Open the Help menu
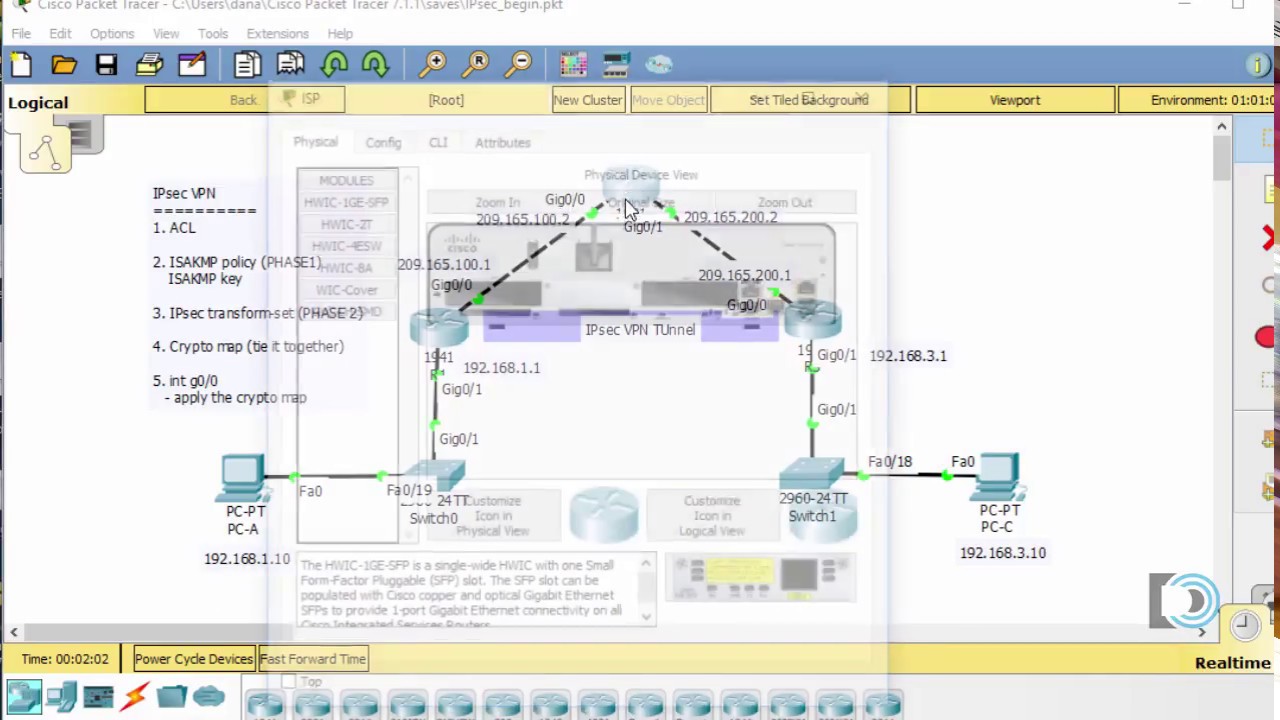 tap(340, 33)
